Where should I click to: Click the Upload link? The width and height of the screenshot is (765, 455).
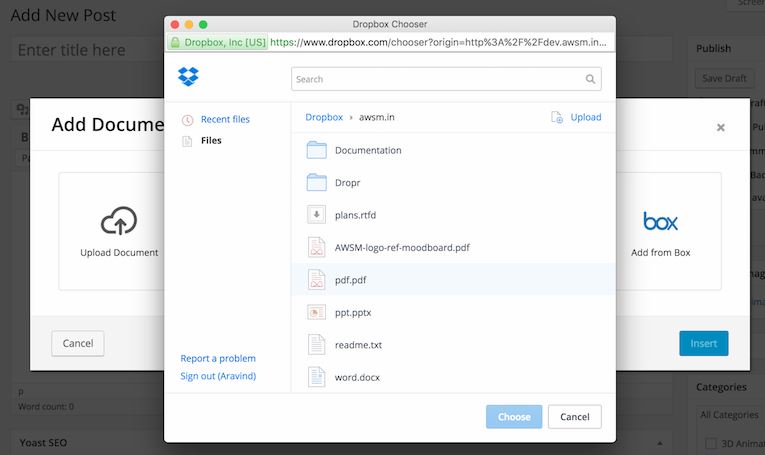(x=586, y=117)
